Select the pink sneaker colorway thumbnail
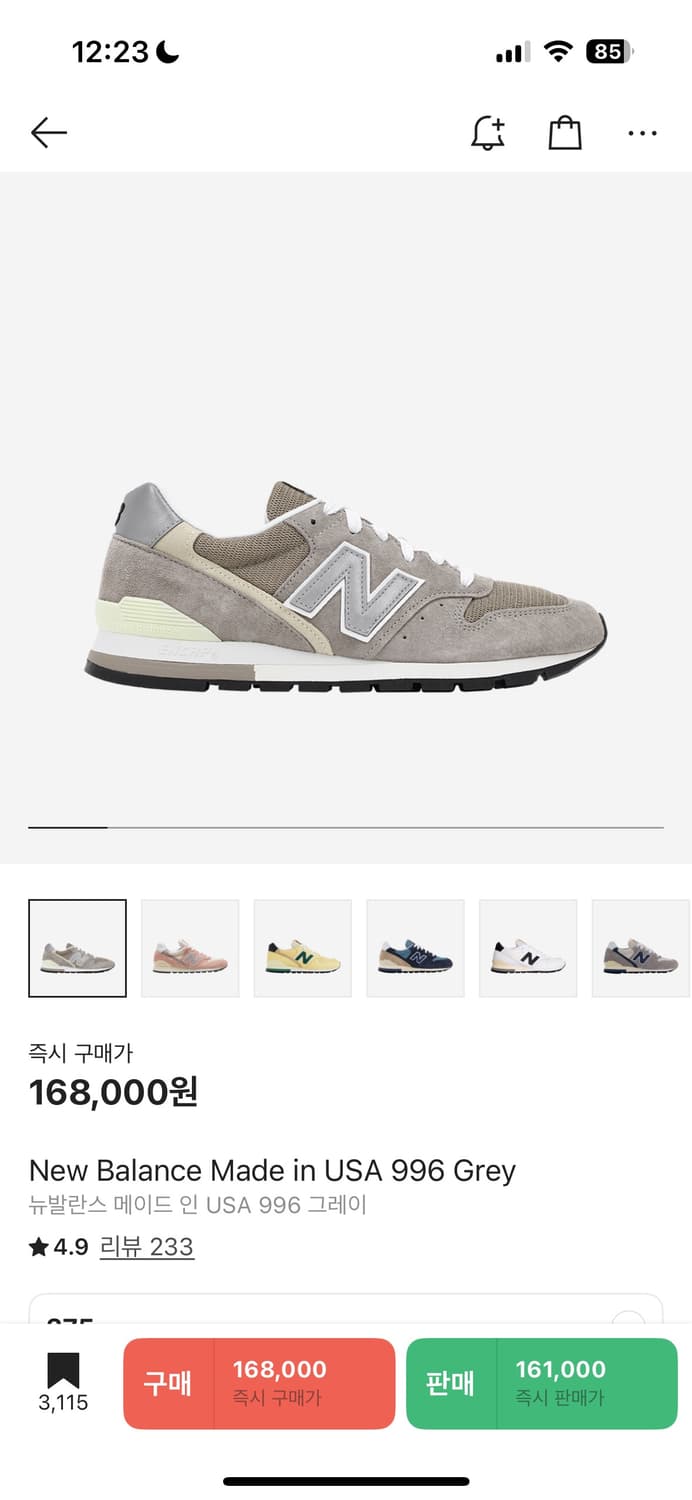Image resolution: width=692 pixels, height=1500 pixels. [190, 948]
